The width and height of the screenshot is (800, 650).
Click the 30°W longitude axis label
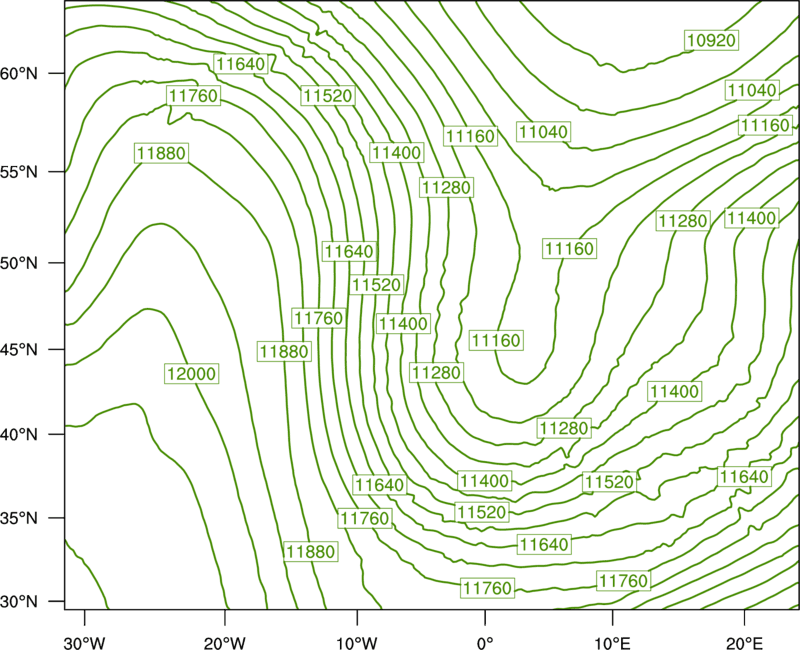coord(84,643)
